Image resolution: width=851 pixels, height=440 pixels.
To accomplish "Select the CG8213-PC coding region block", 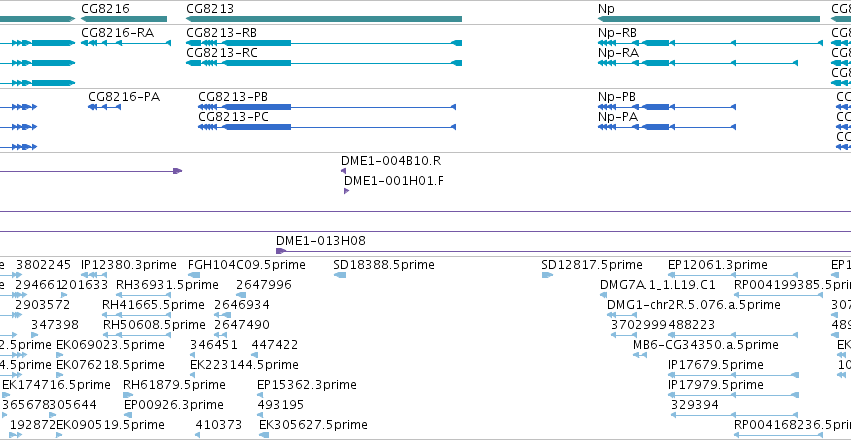I will click(x=257, y=127).
